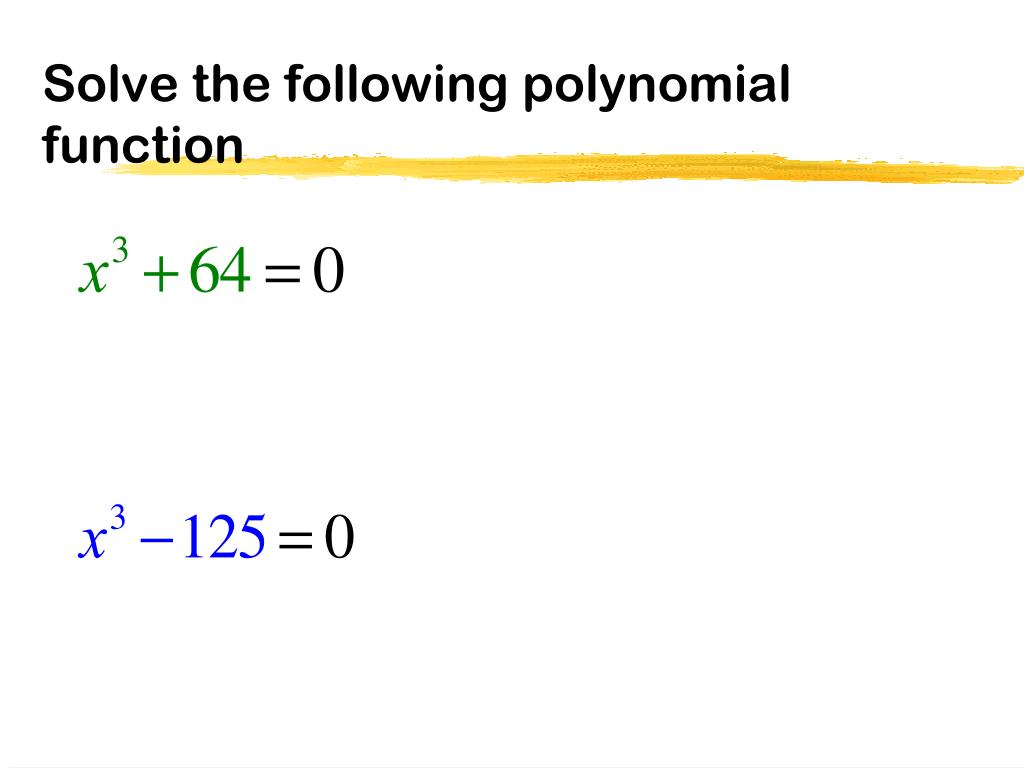
Task: Select the blue x variable
Action: coord(93,541)
